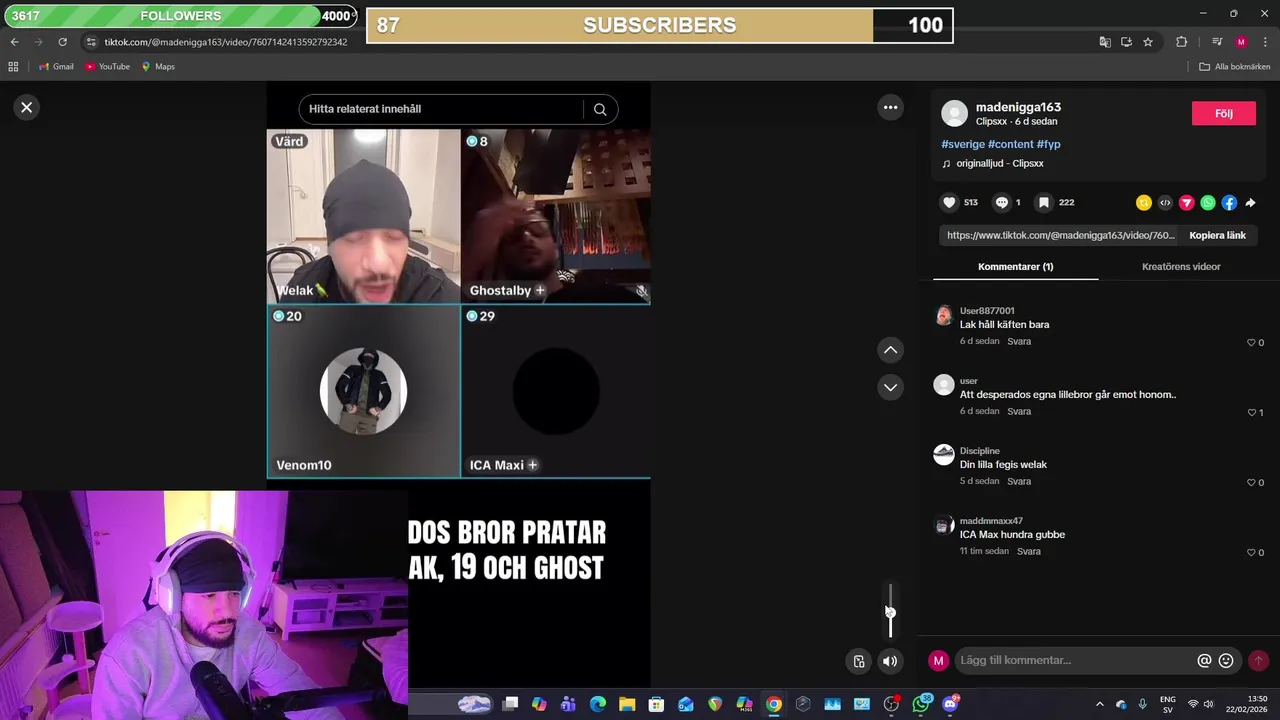Image resolution: width=1280 pixels, height=720 pixels.
Task: Save video with bookmark icon
Action: click(1043, 202)
